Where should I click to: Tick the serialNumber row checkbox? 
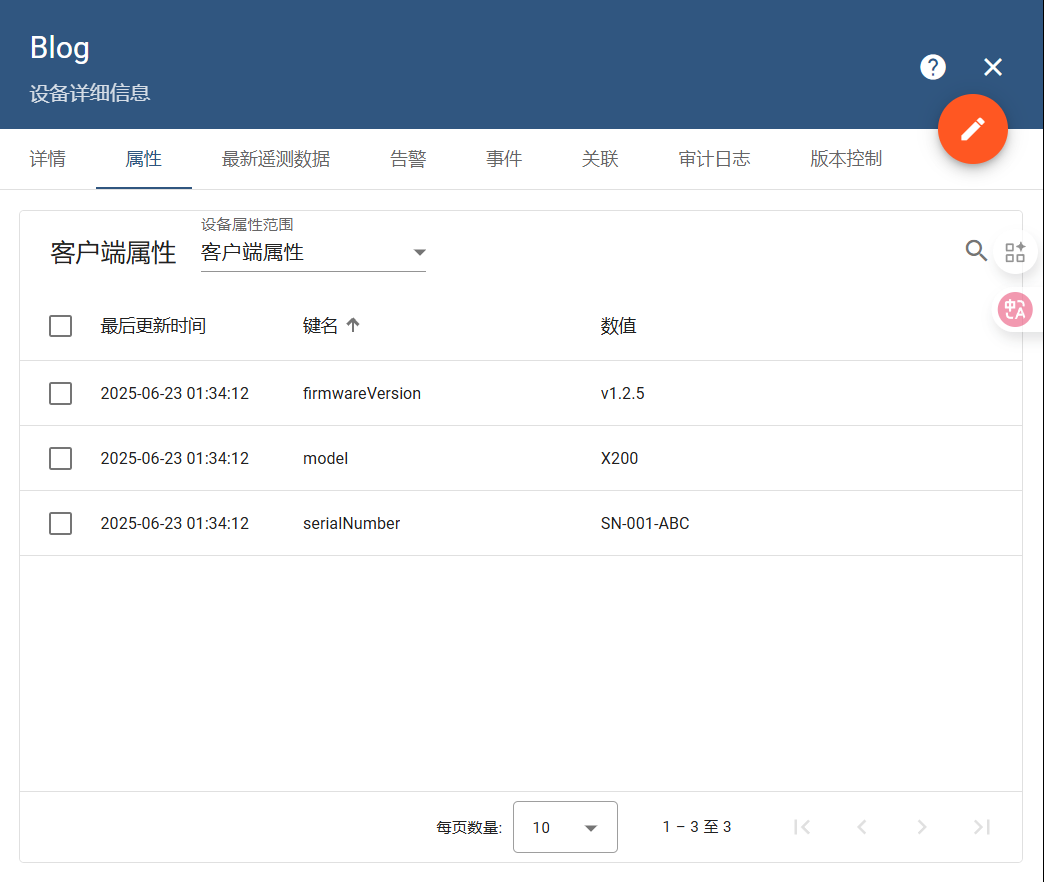[61, 523]
